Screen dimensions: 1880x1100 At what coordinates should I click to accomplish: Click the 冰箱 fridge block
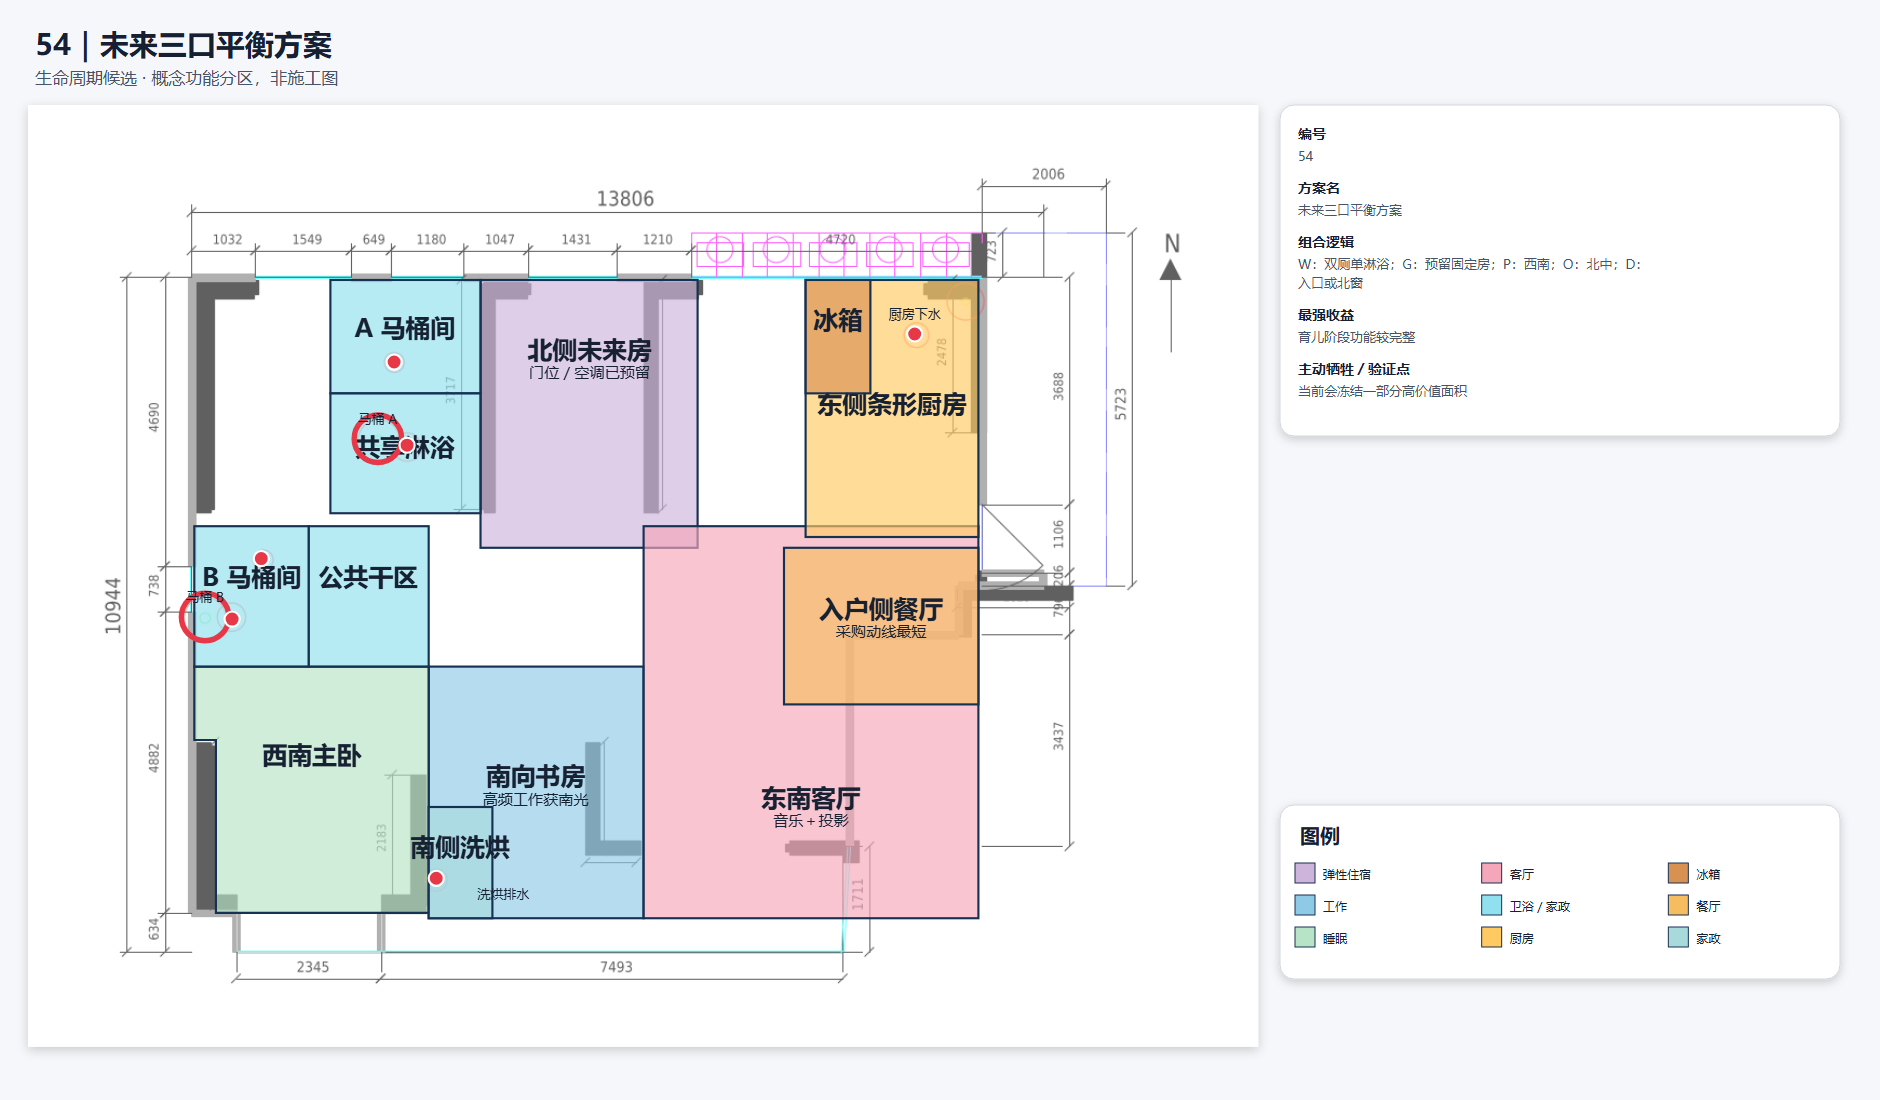pyautogui.click(x=838, y=336)
